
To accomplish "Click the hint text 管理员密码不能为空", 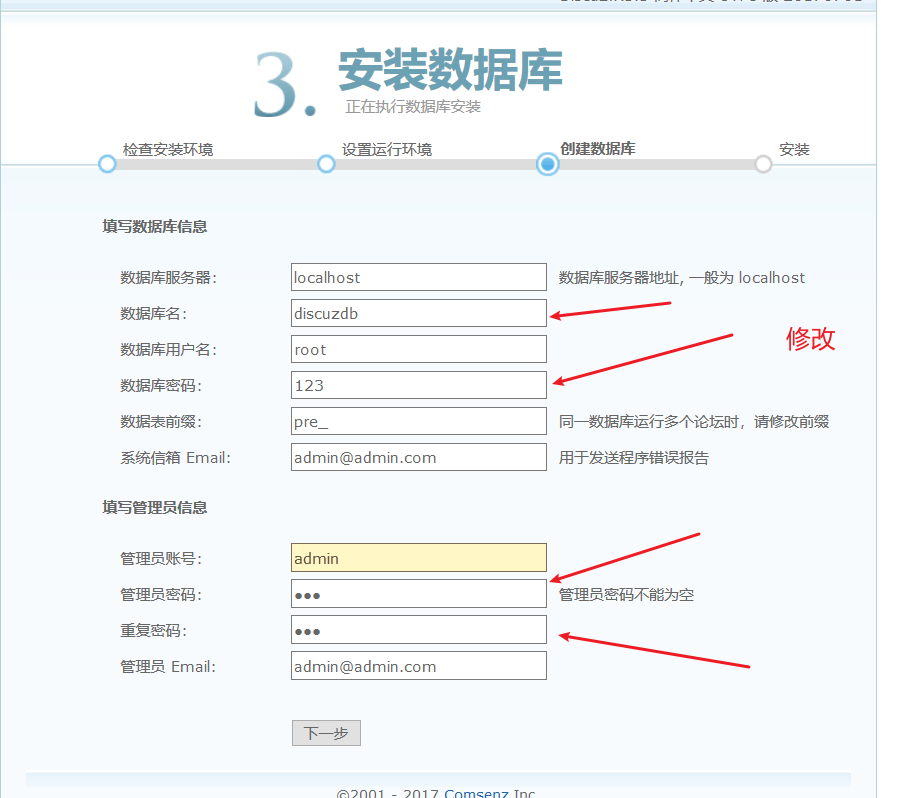I will pos(626,594).
